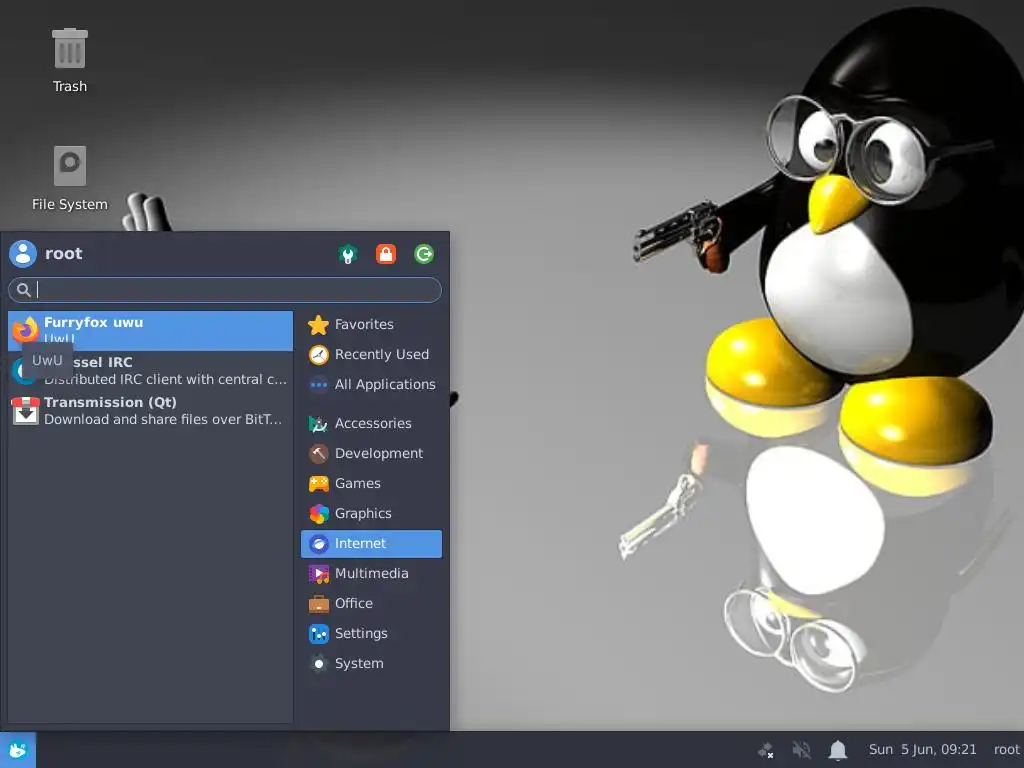This screenshot has width=1024, height=768.
Task: Click the Transmission (Qt) icon
Action: pyautogui.click(x=25, y=411)
